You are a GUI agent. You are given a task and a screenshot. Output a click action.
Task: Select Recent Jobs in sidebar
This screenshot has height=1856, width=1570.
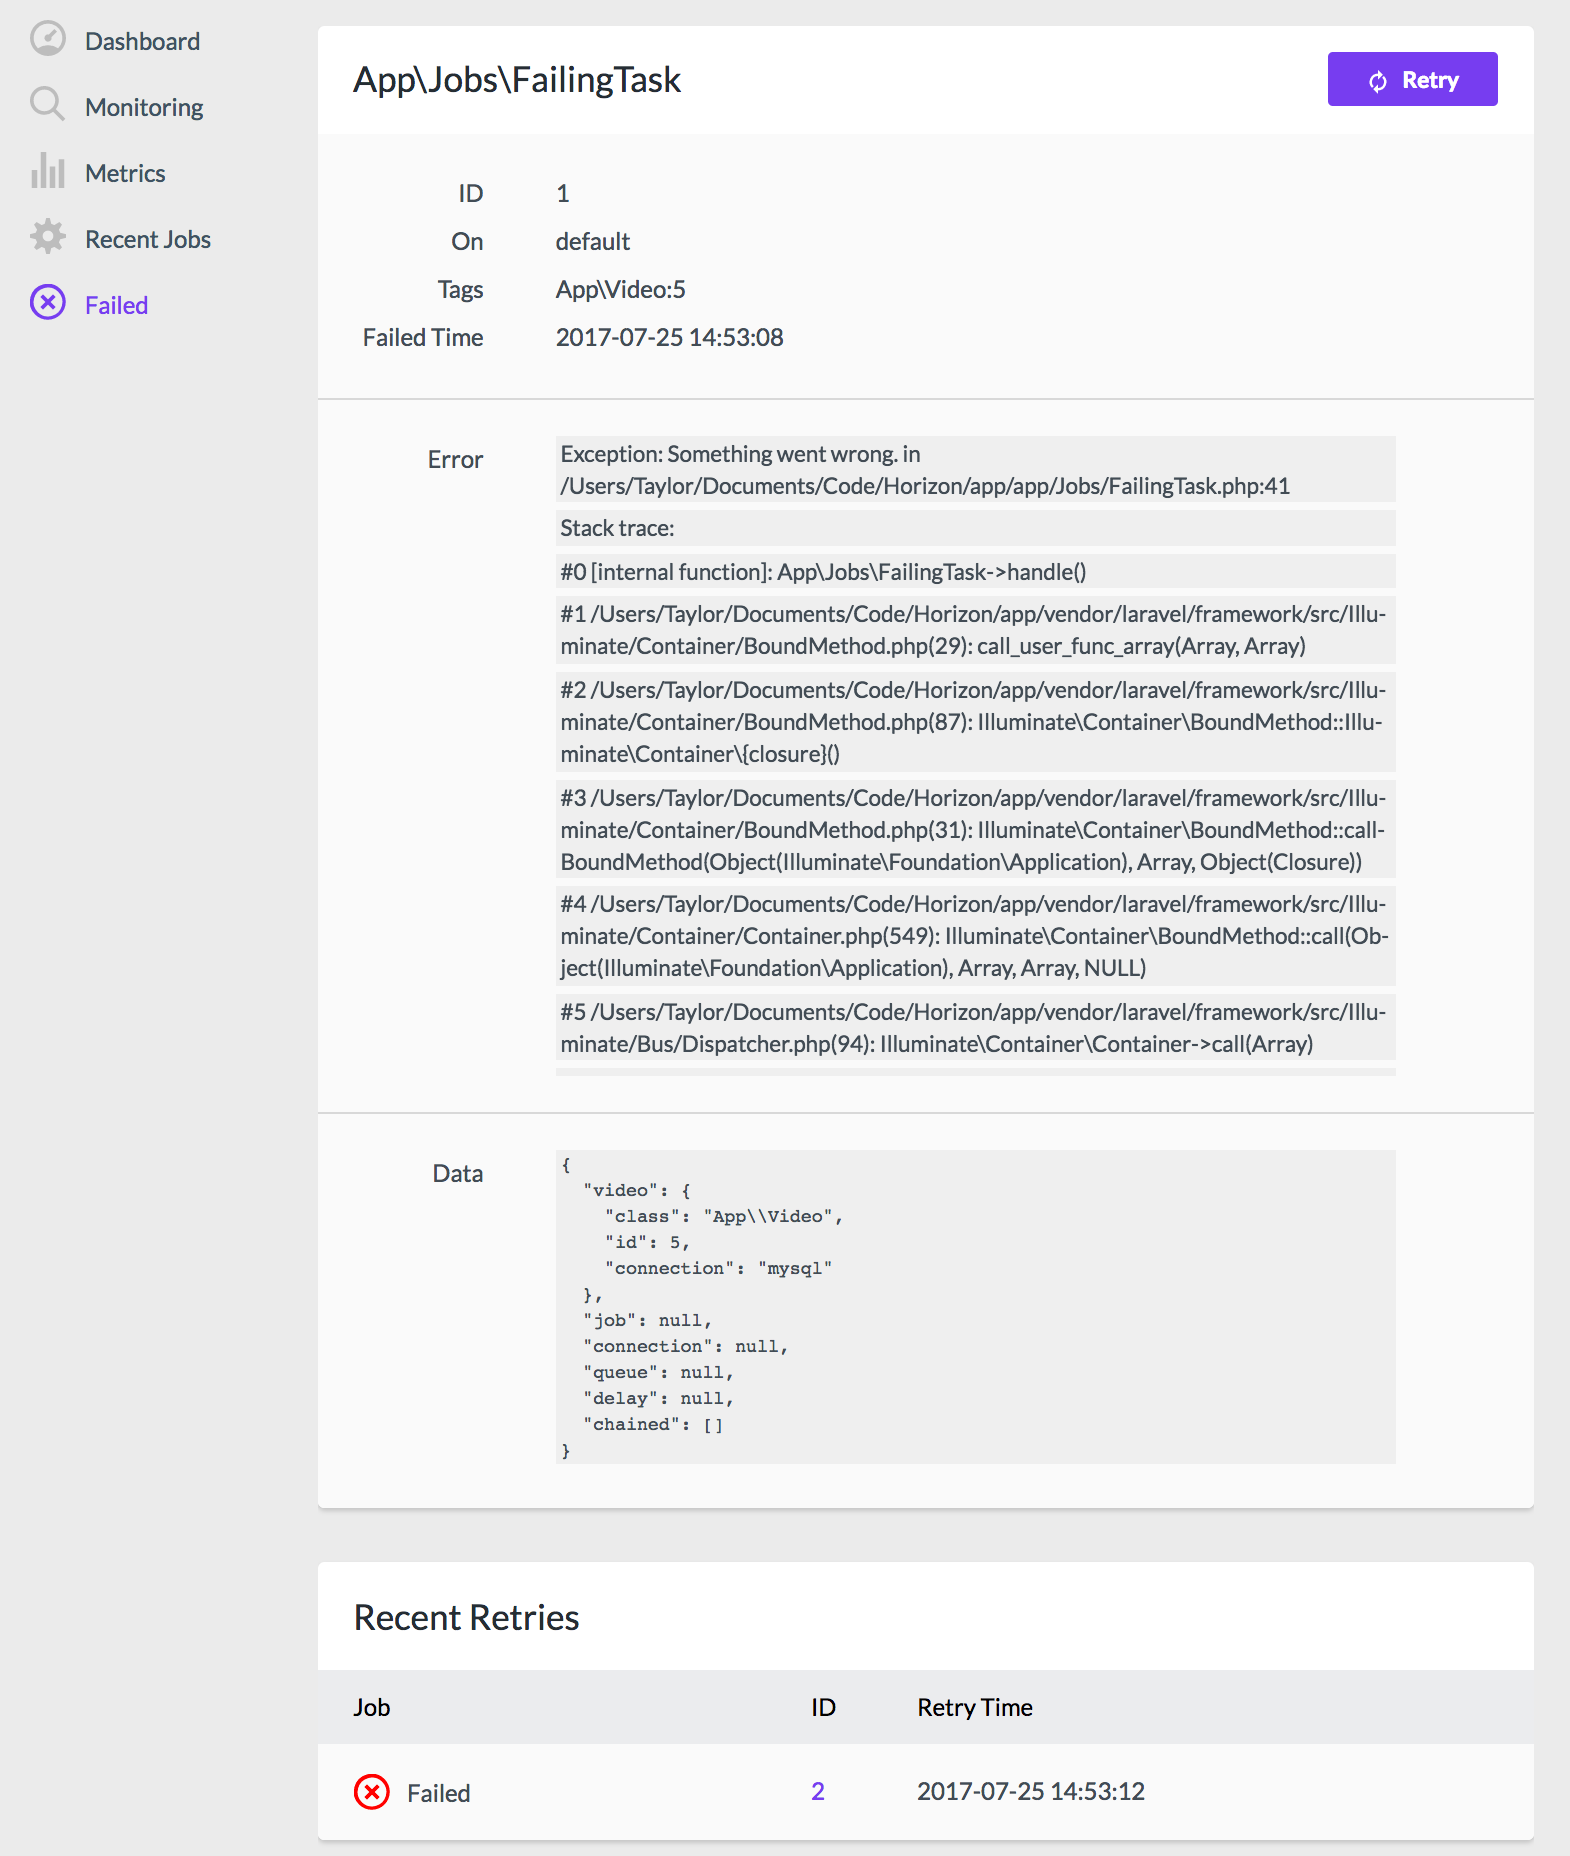148,239
